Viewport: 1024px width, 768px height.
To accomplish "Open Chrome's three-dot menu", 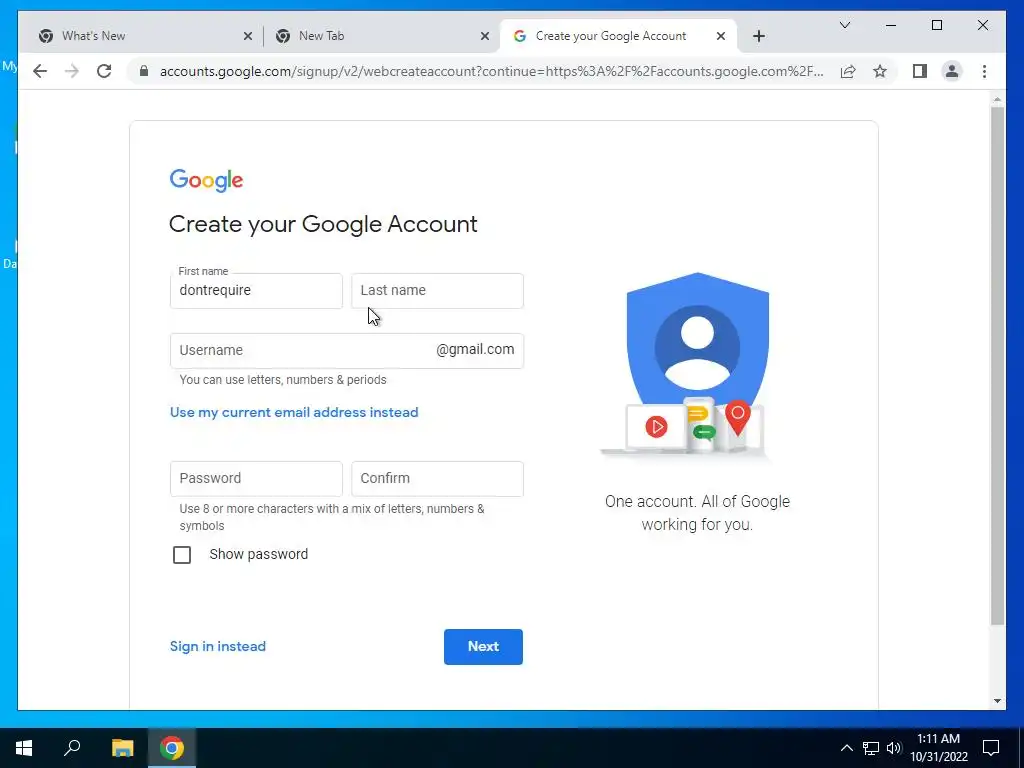I will pyautogui.click(x=984, y=71).
